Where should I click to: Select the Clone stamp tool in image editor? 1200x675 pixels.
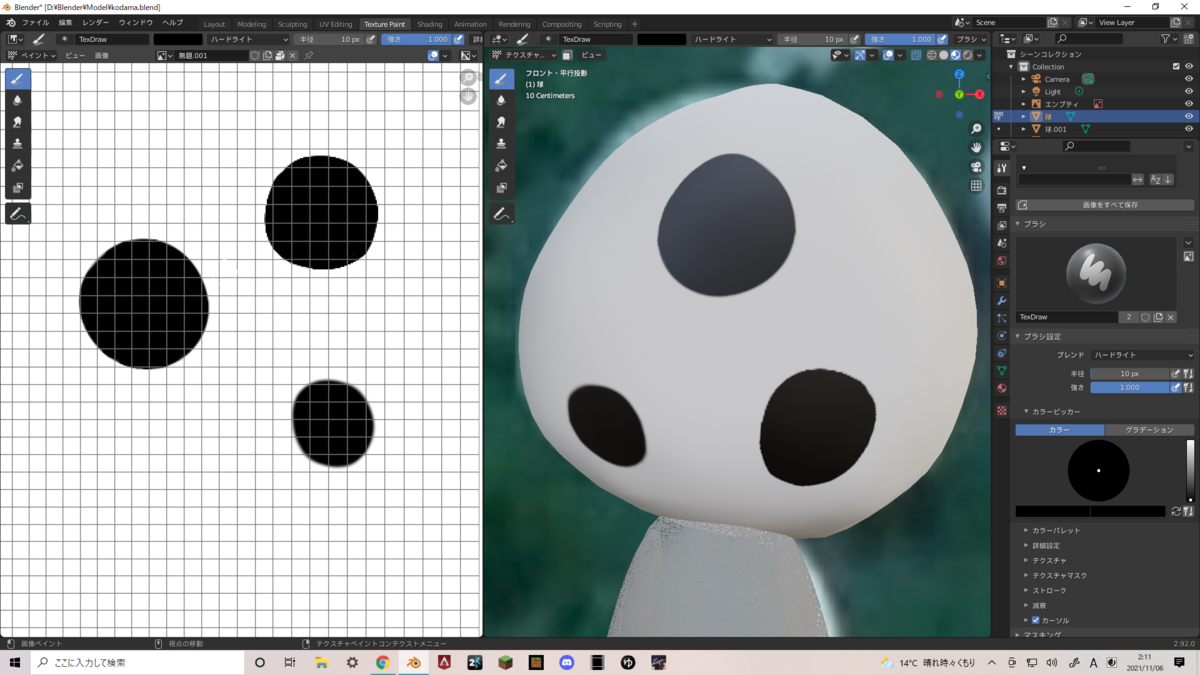click(x=18, y=144)
